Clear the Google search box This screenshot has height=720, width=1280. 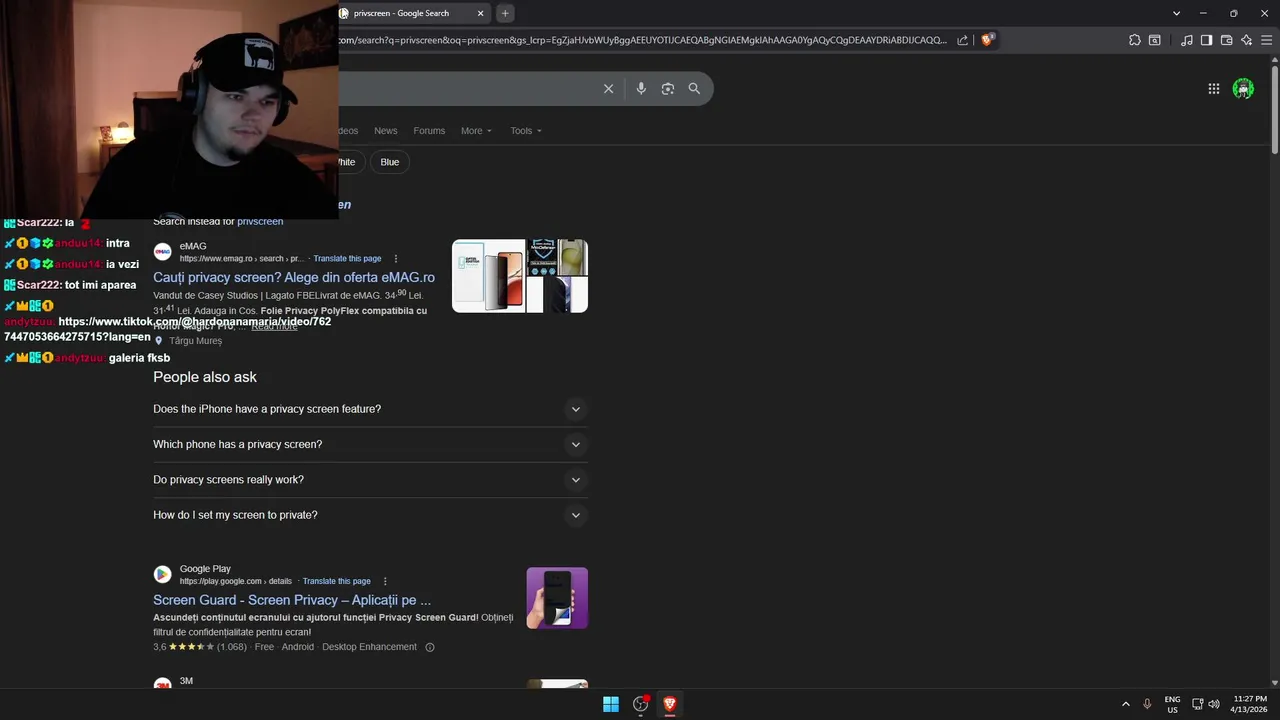pos(608,88)
